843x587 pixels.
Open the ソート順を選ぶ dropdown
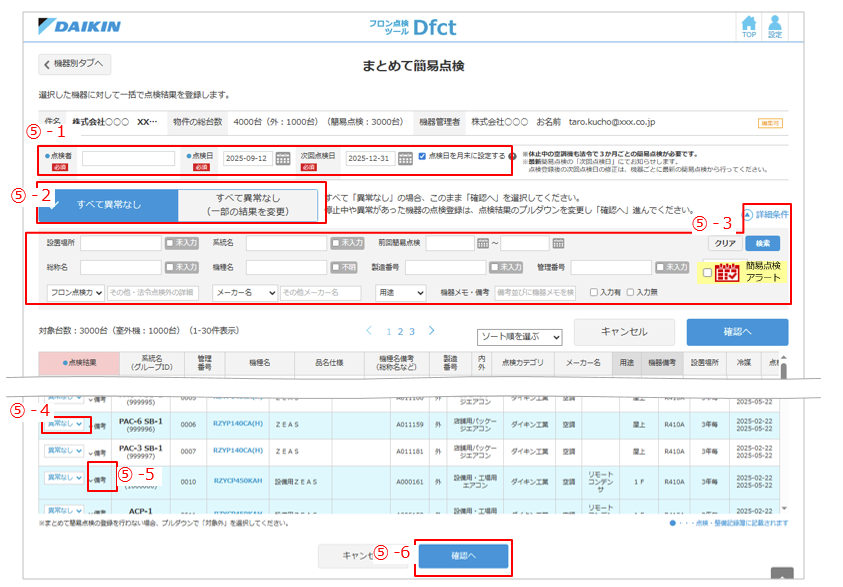[x=520, y=337]
